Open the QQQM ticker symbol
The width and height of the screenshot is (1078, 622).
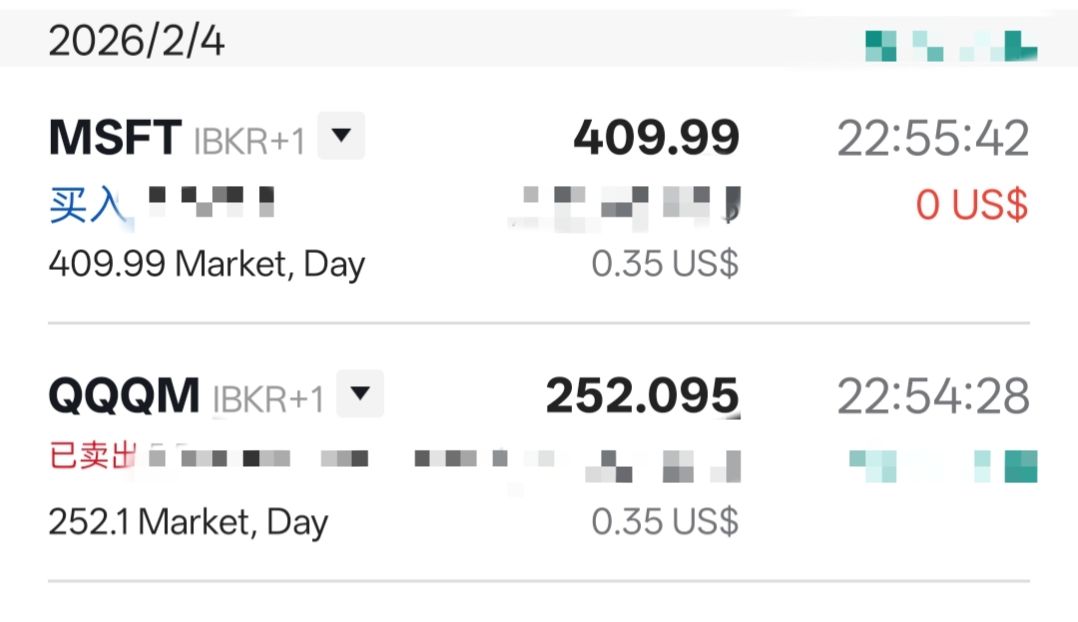(124, 396)
